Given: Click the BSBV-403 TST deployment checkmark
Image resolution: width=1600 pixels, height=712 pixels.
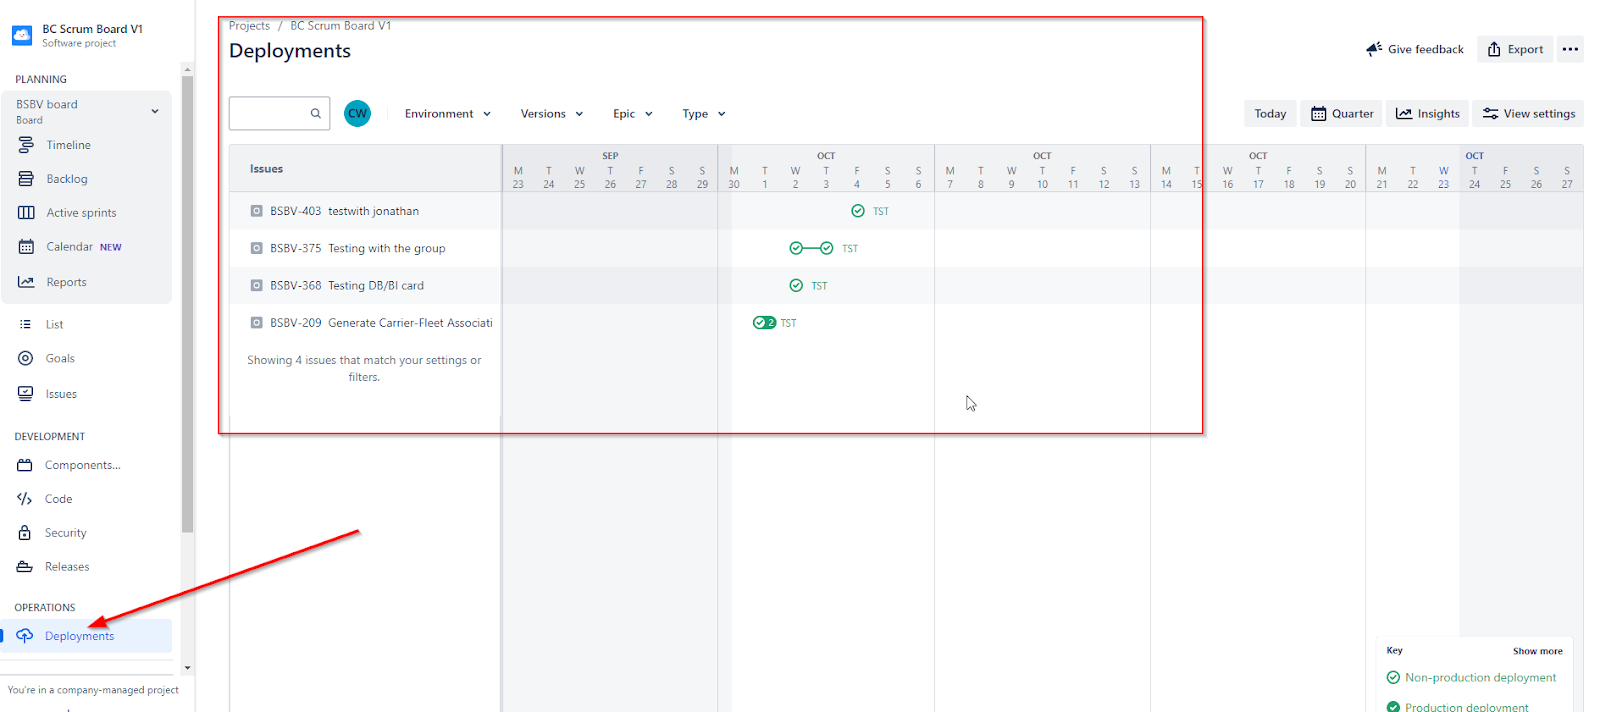Looking at the screenshot, I should click(858, 211).
